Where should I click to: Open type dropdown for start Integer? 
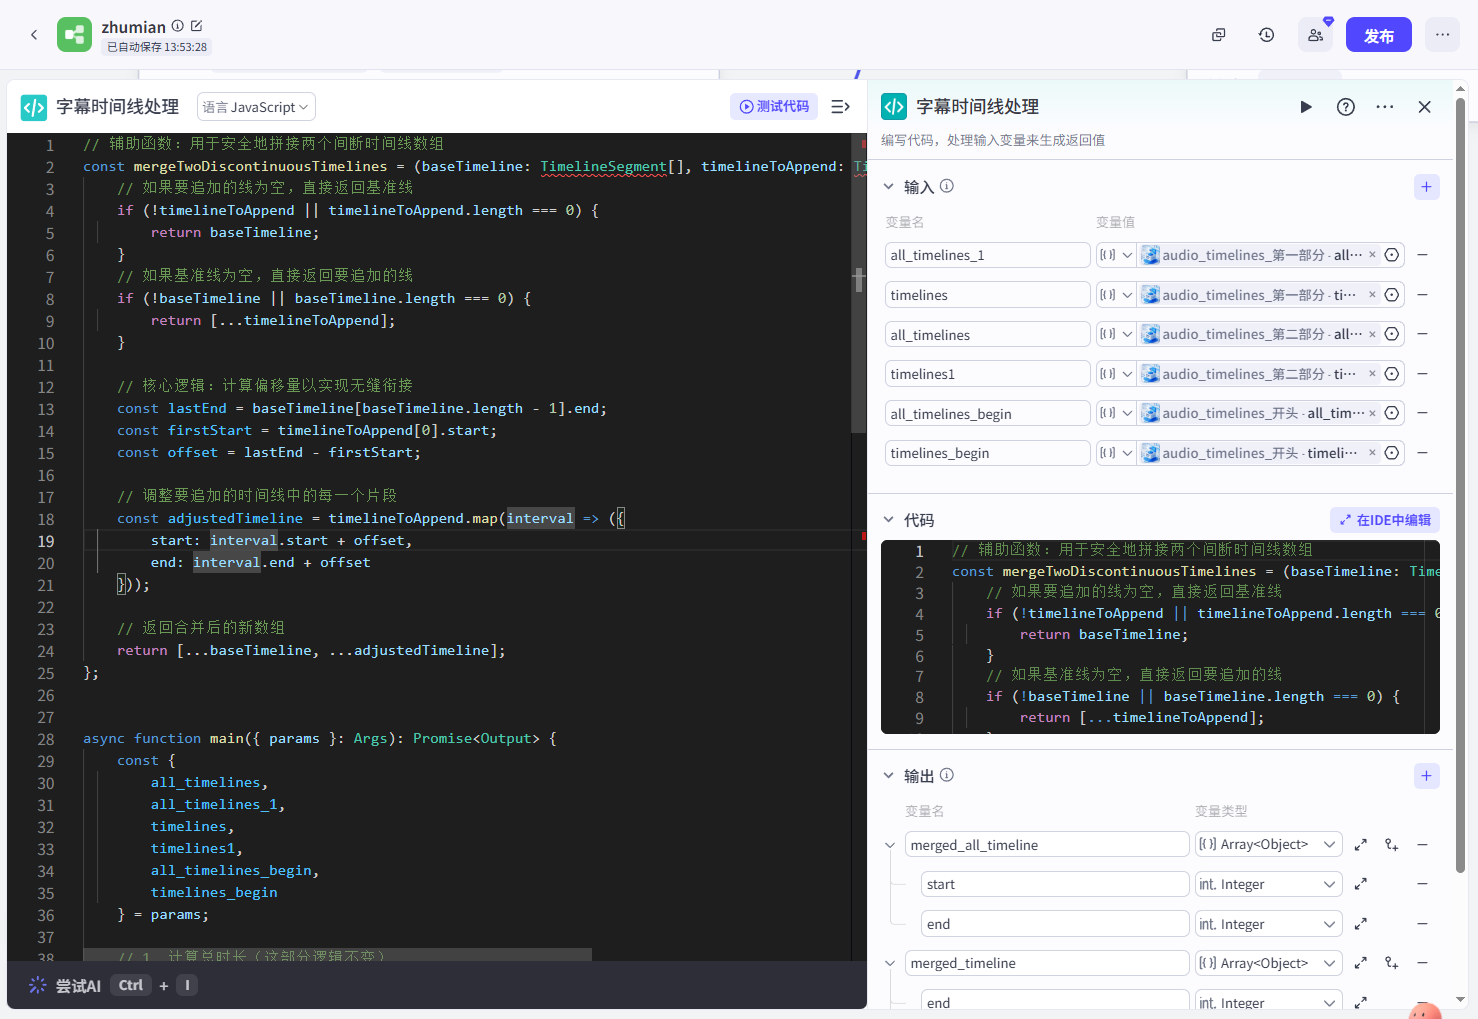click(x=1268, y=884)
